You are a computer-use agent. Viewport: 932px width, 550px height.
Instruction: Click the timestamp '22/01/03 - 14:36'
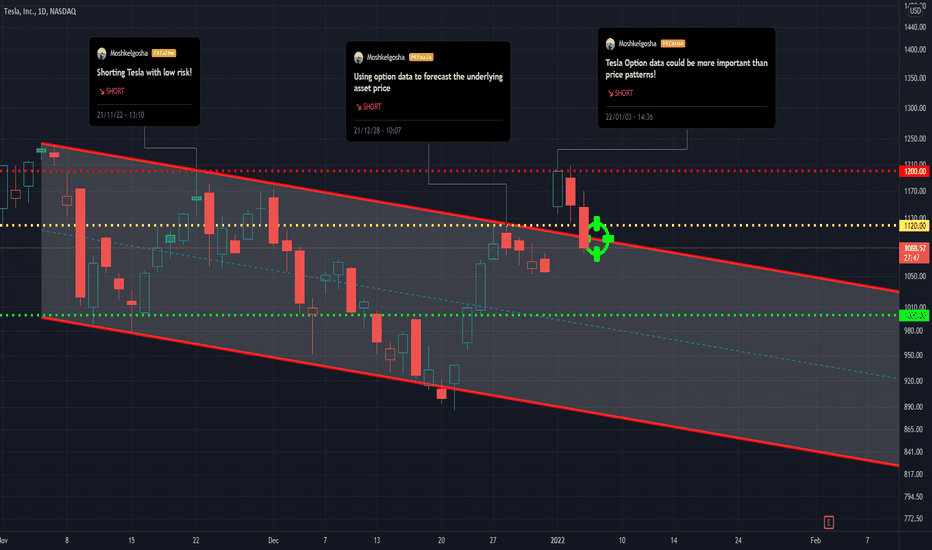pos(629,117)
